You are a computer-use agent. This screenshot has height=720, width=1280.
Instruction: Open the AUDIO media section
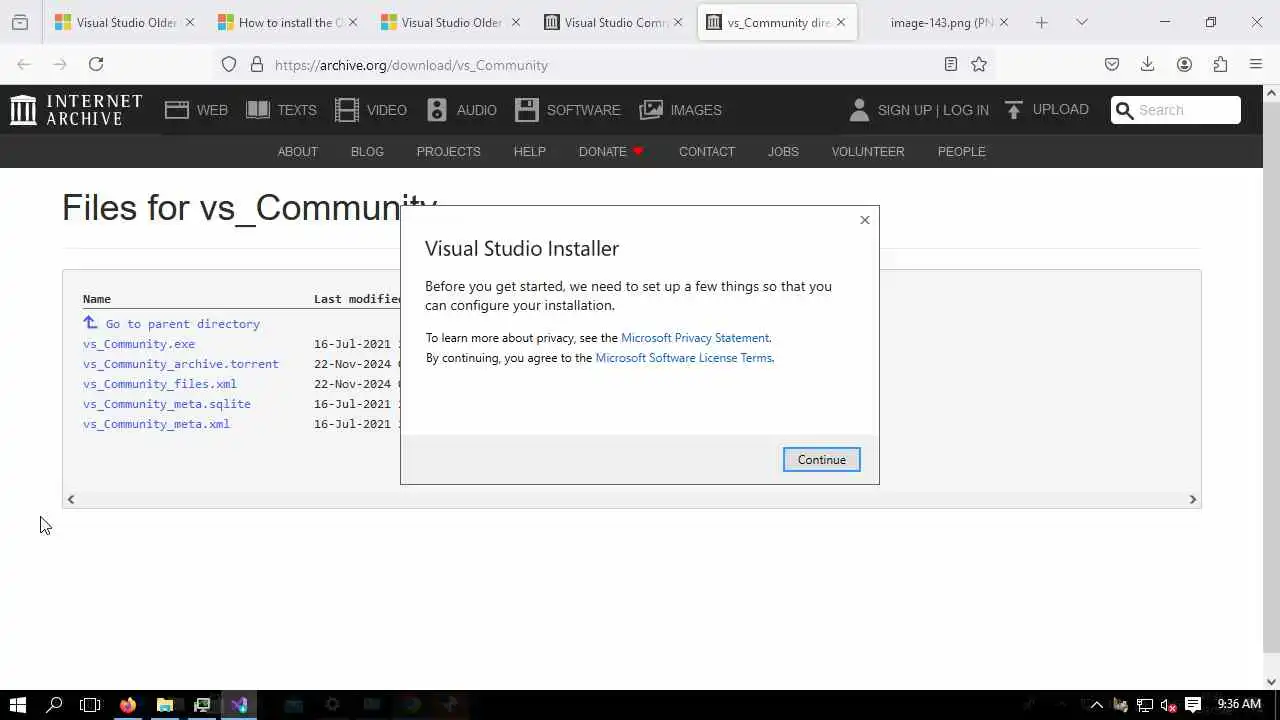pyautogui.click(x=461, y=110)
